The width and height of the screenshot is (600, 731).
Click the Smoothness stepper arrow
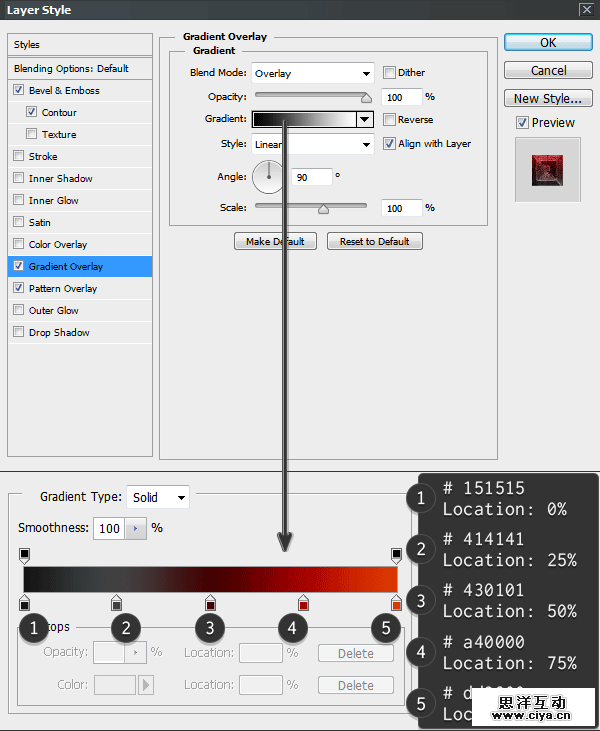pos(136,528)
